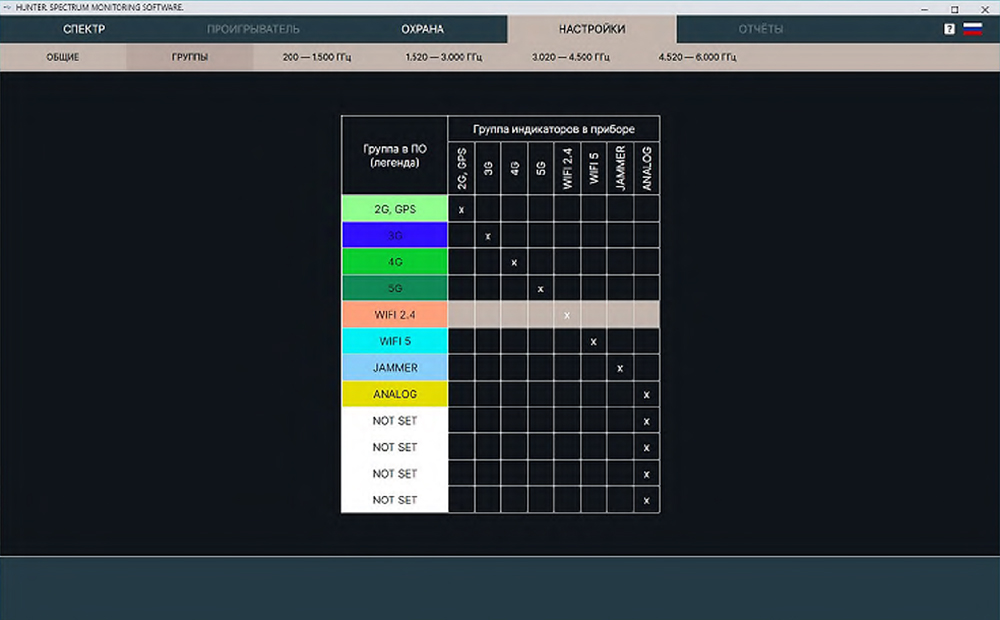Click the light green 2G, GPS color swatch
1000x620 pixels.
tap(394, 209)
